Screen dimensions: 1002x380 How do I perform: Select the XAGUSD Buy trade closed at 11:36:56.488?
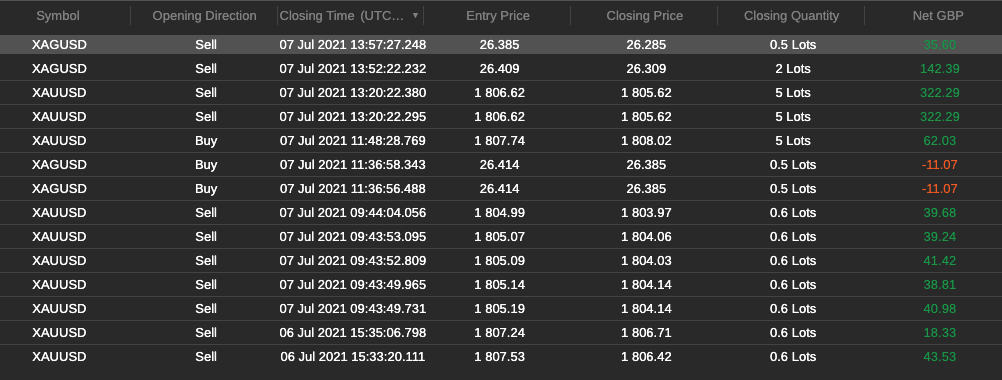tap(501, 188)
